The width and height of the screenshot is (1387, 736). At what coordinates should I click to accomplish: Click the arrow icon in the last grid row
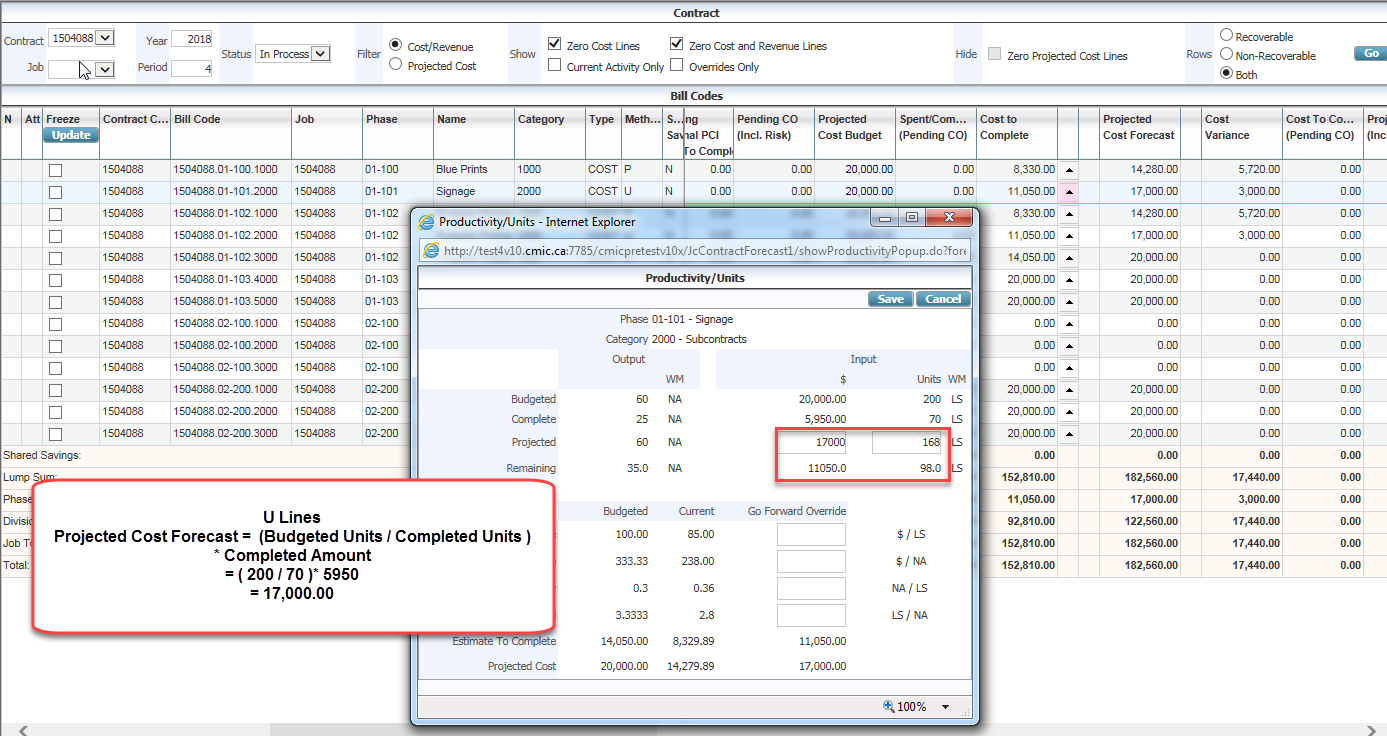1068,433
